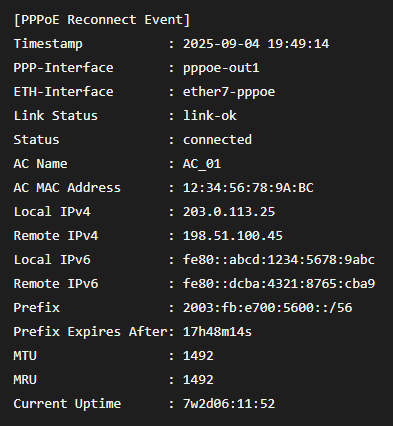Click the ether7-pppoe interface name

229,92
